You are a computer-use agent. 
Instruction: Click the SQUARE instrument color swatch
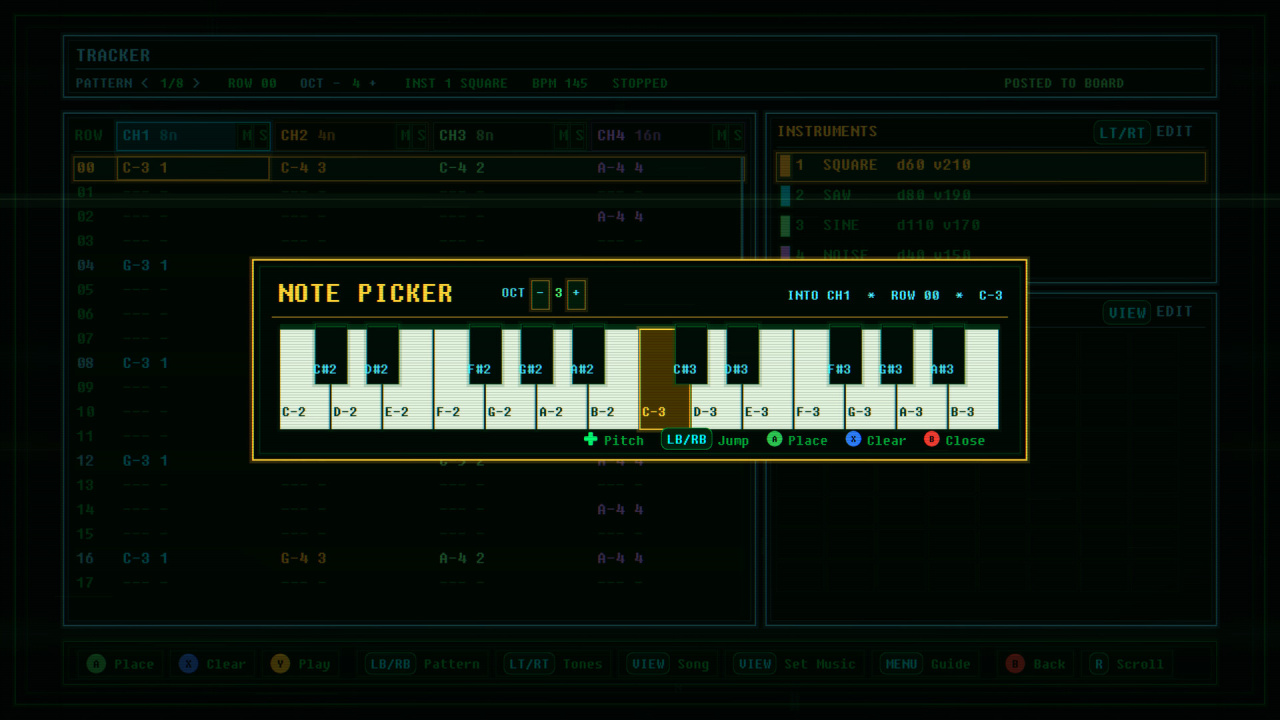[785, 166]
